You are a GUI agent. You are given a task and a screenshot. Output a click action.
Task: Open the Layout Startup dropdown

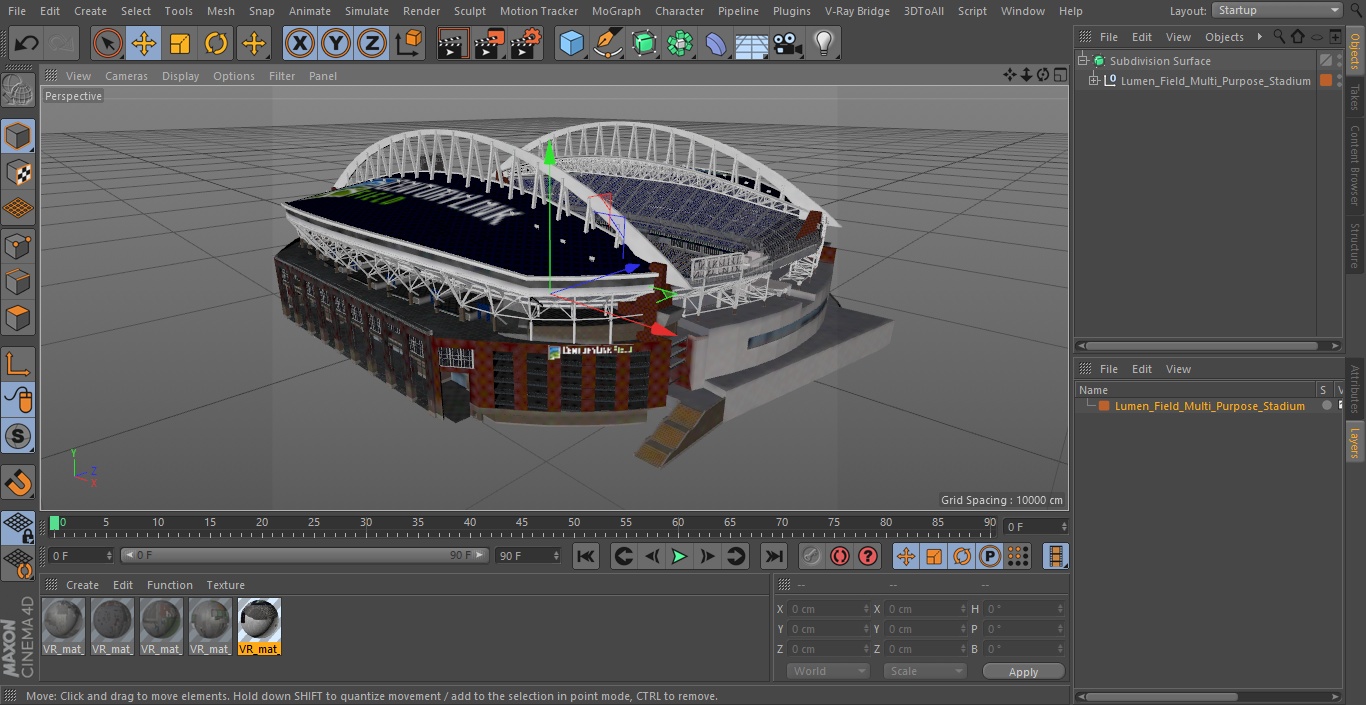(x=1277, y=10)
